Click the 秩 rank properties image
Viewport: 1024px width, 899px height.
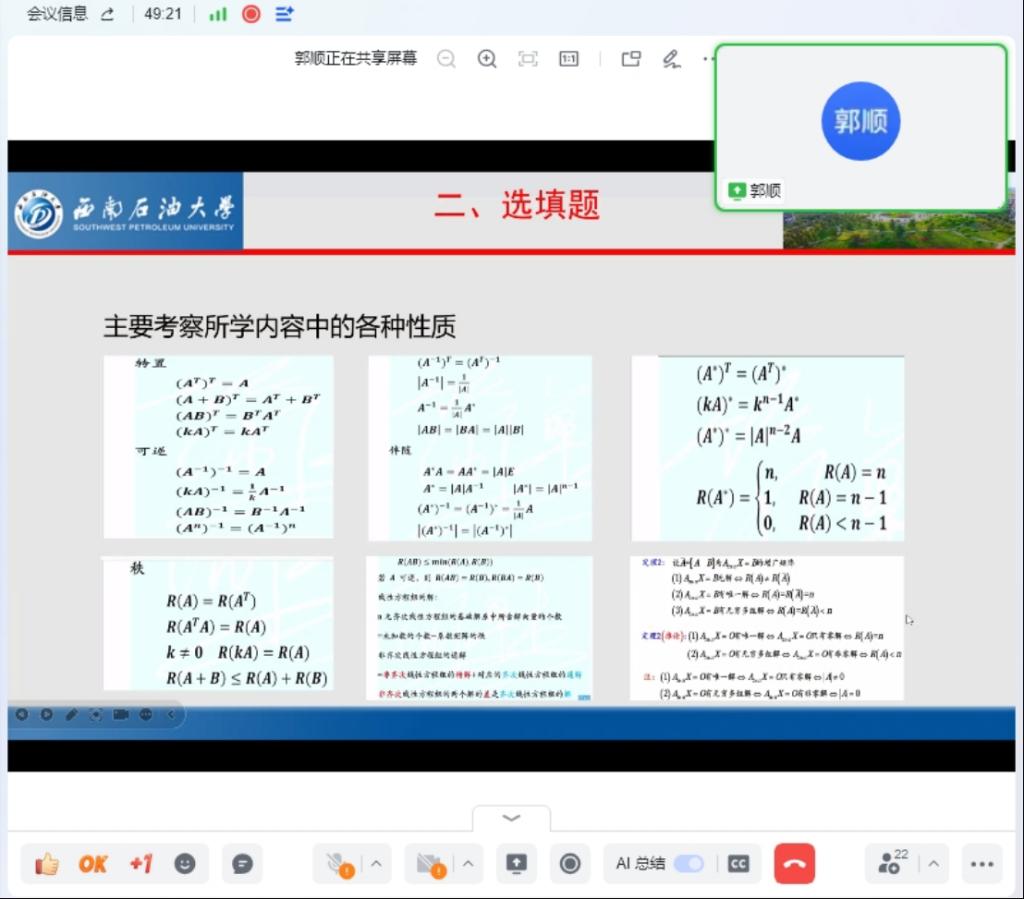coord(218,623)
